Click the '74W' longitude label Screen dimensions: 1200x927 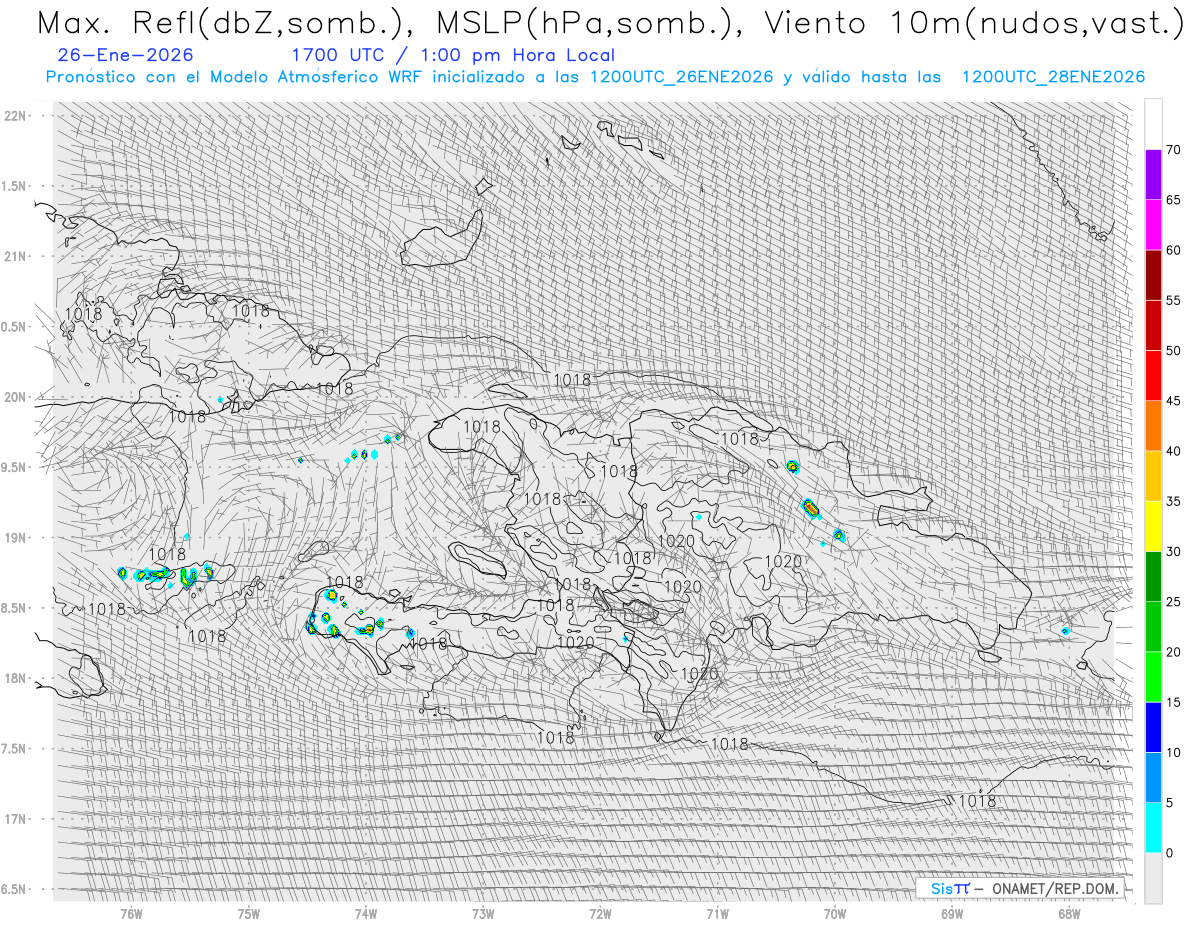[366, 913]
